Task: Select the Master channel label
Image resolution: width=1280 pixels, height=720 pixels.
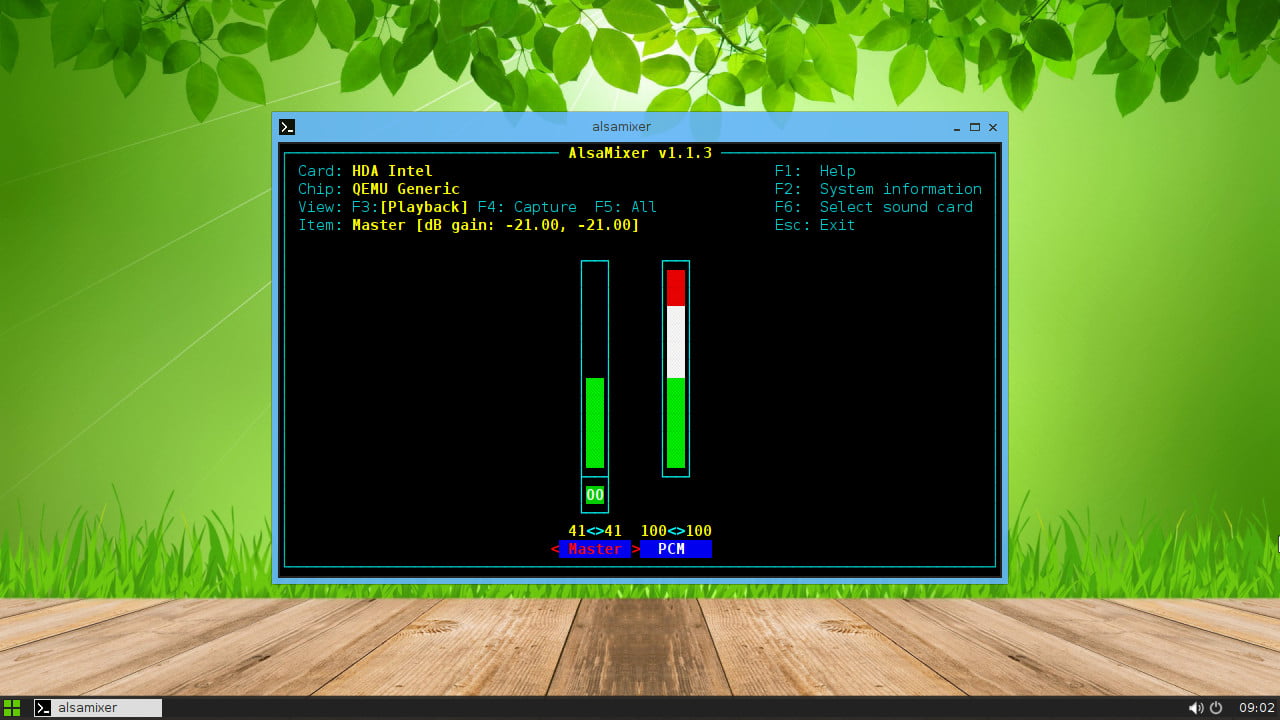Action: 595,549
